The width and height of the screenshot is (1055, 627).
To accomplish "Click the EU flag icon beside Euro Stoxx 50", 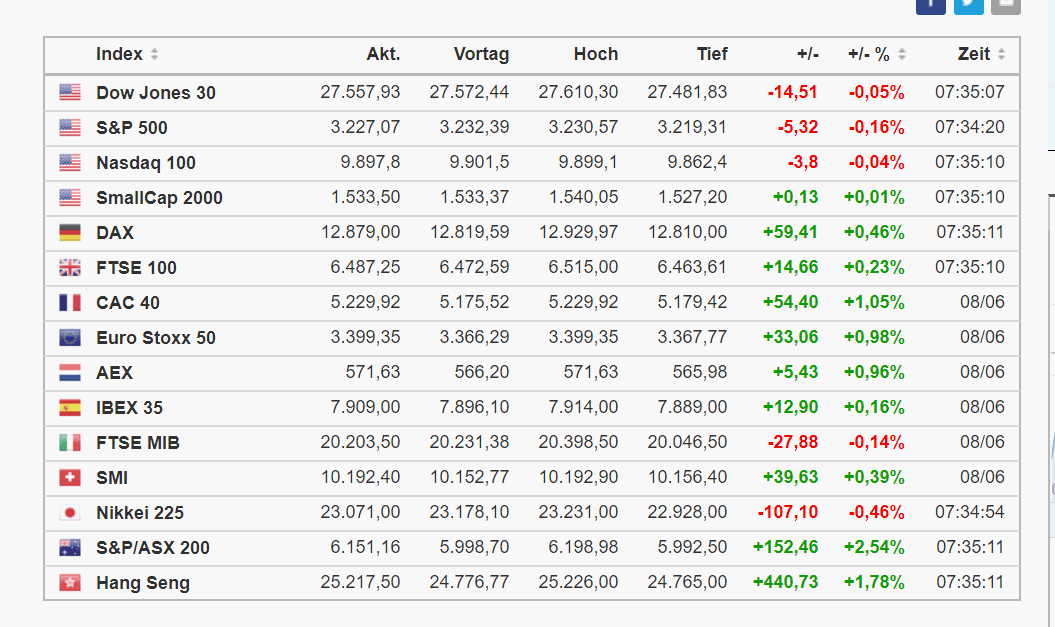I will coord(69,338).
